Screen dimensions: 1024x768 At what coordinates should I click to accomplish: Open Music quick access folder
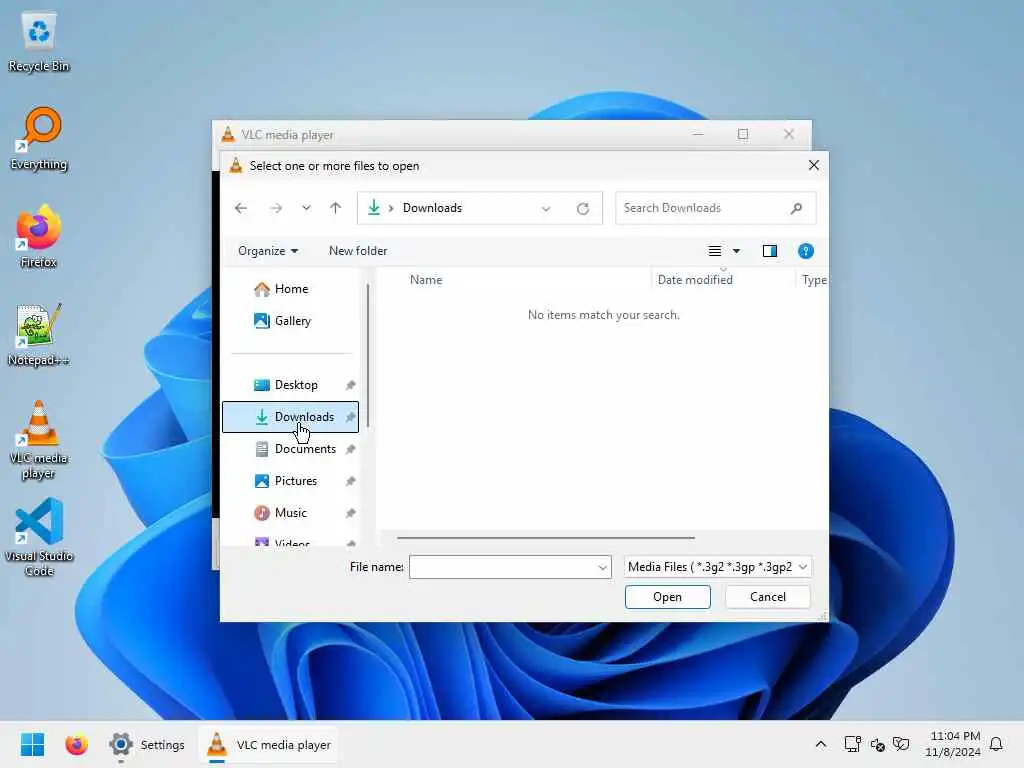pos(291,513)
